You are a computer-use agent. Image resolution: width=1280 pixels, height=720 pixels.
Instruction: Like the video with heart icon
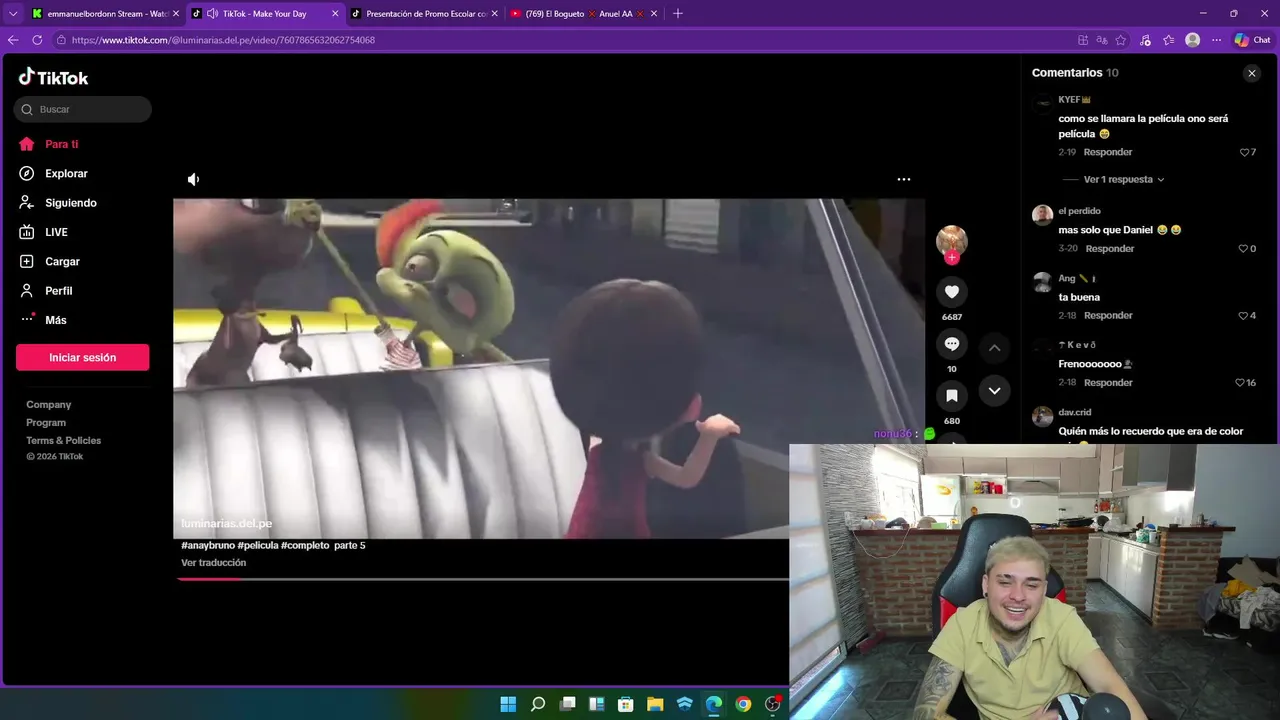click(952, 292)
